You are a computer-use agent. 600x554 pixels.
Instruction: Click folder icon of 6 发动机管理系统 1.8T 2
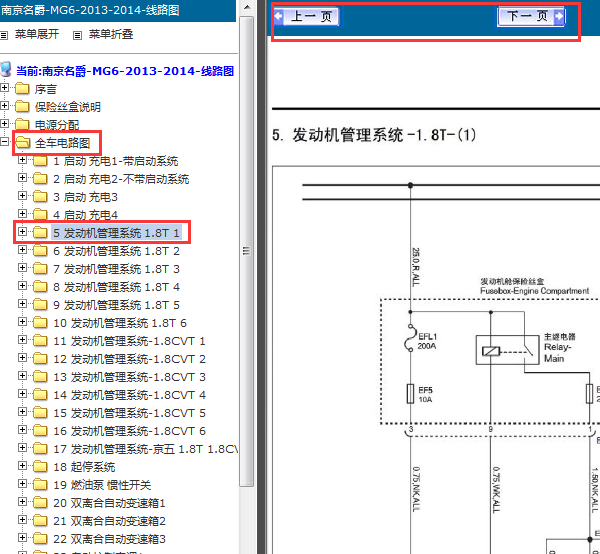pyautogui.click(x=40, y=250)
